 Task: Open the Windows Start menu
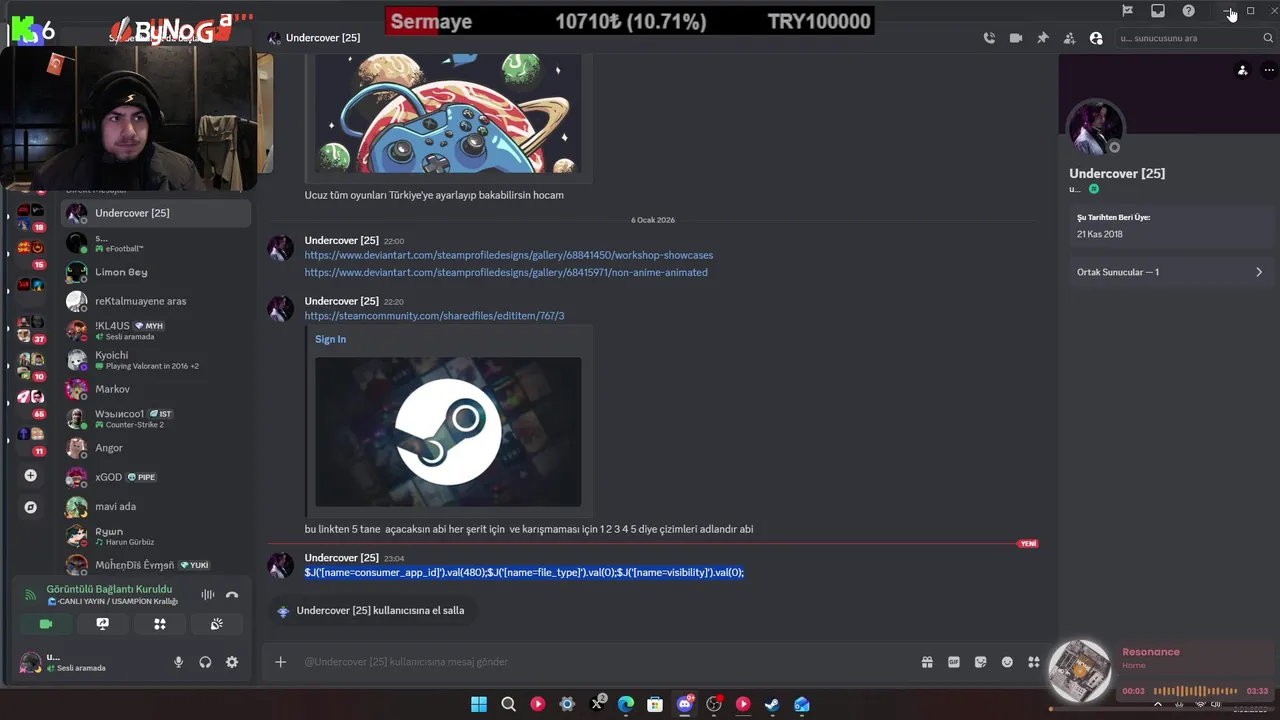click(479, 704)
